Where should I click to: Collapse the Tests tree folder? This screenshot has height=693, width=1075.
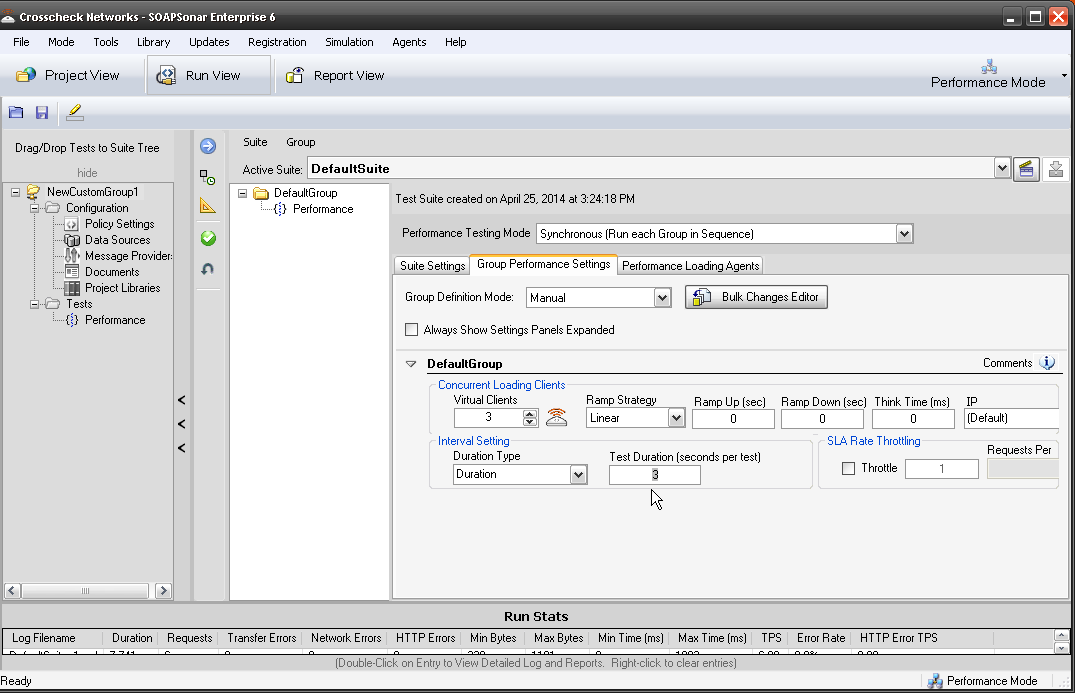pyautogui.click(x=34, y=304)
